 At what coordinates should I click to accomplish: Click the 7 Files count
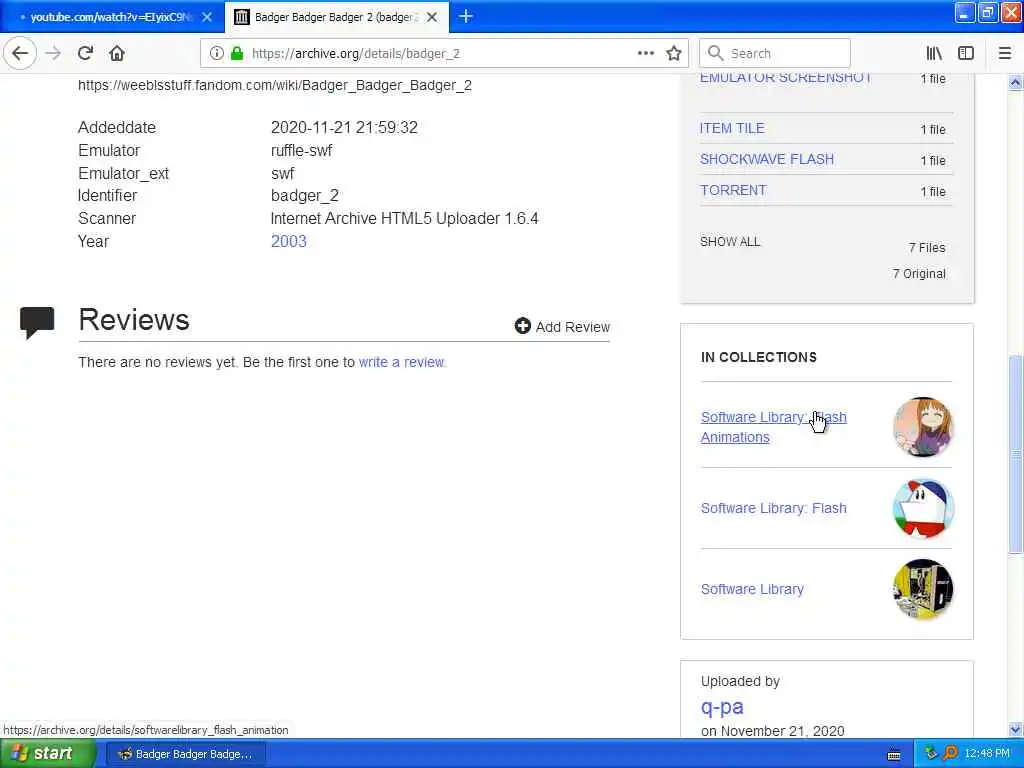click(x=927, y=248)
